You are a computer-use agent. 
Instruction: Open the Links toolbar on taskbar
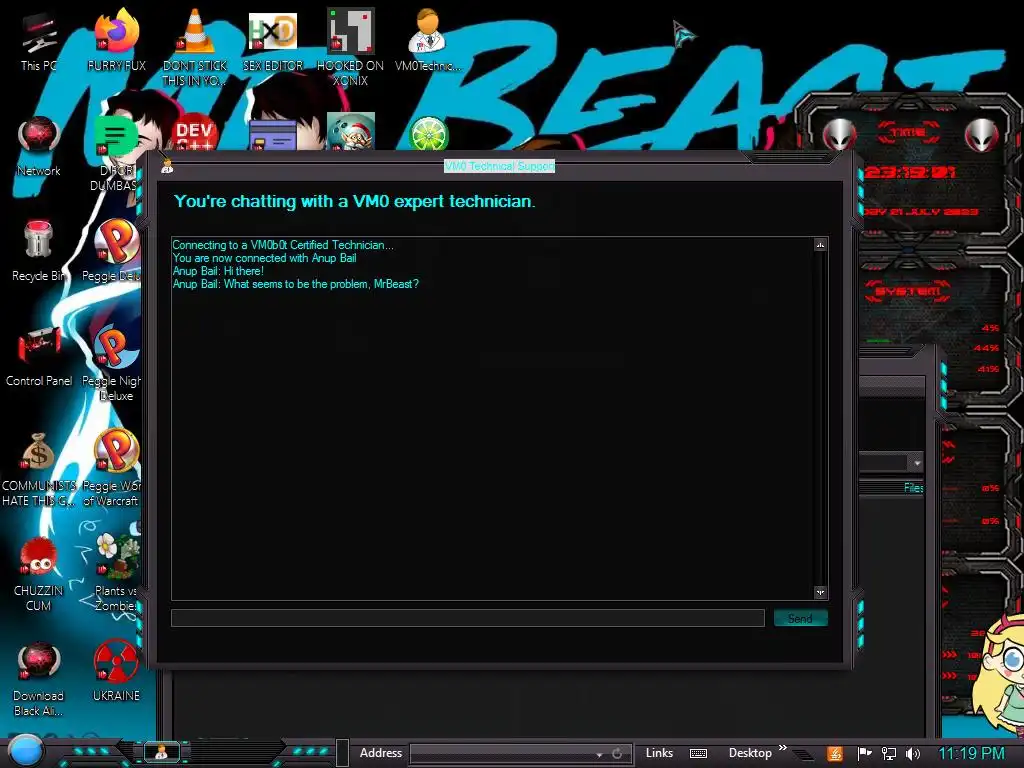click(x=659, y=753)
